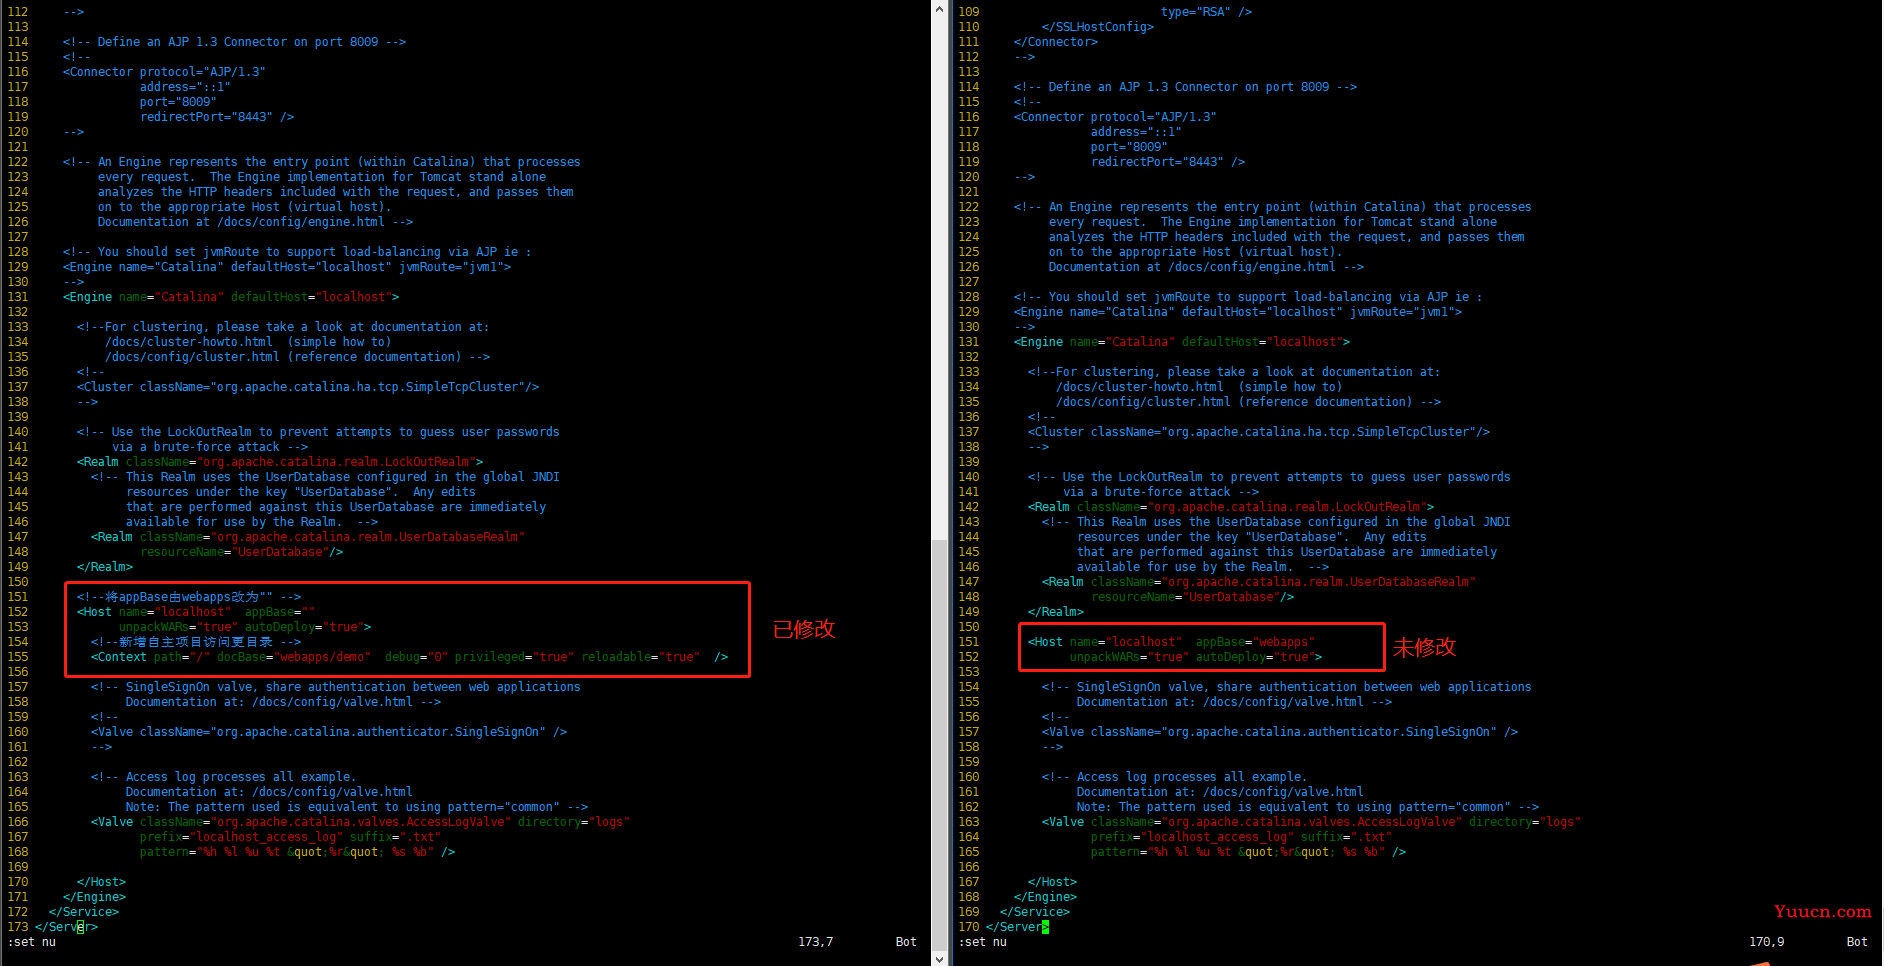Click the highlighted Engine name="Catalina" line in left pane
This screenshot has width=1884, height=966.
231,297
